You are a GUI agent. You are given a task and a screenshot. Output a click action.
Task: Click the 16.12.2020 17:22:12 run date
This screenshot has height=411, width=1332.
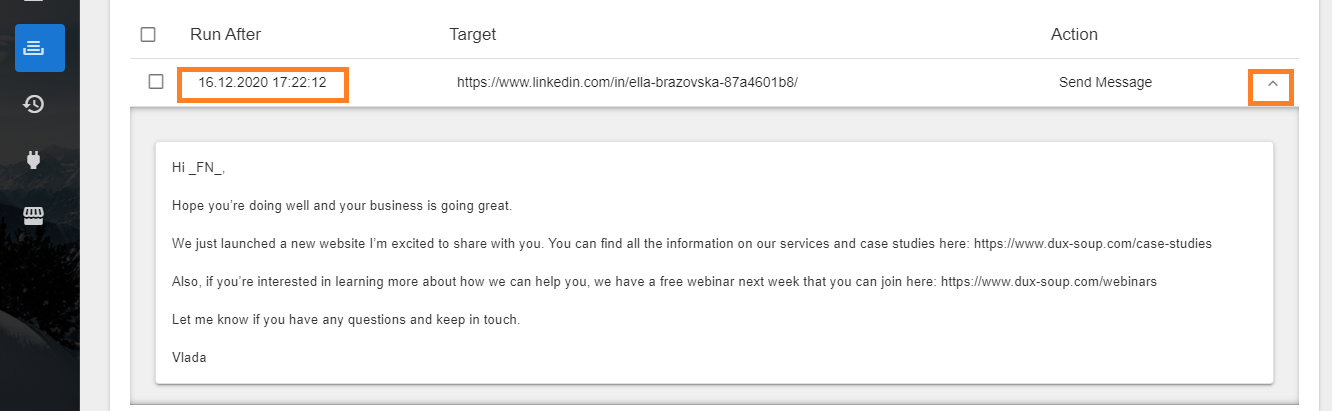[262, 83]
